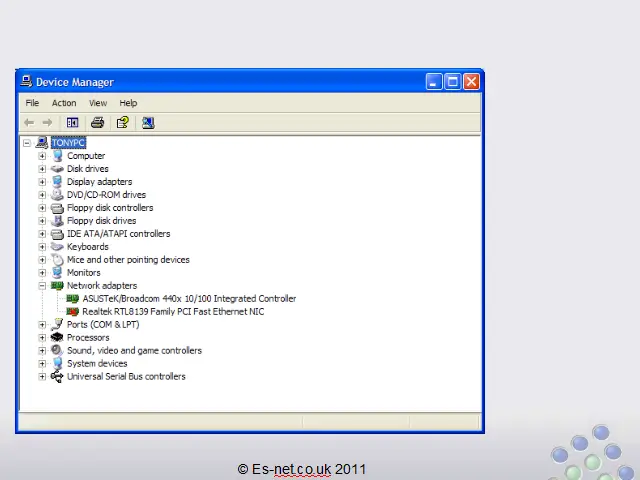640x480 pixels.
Task: Click the Print toolbar icon
Action: (98, 122)
